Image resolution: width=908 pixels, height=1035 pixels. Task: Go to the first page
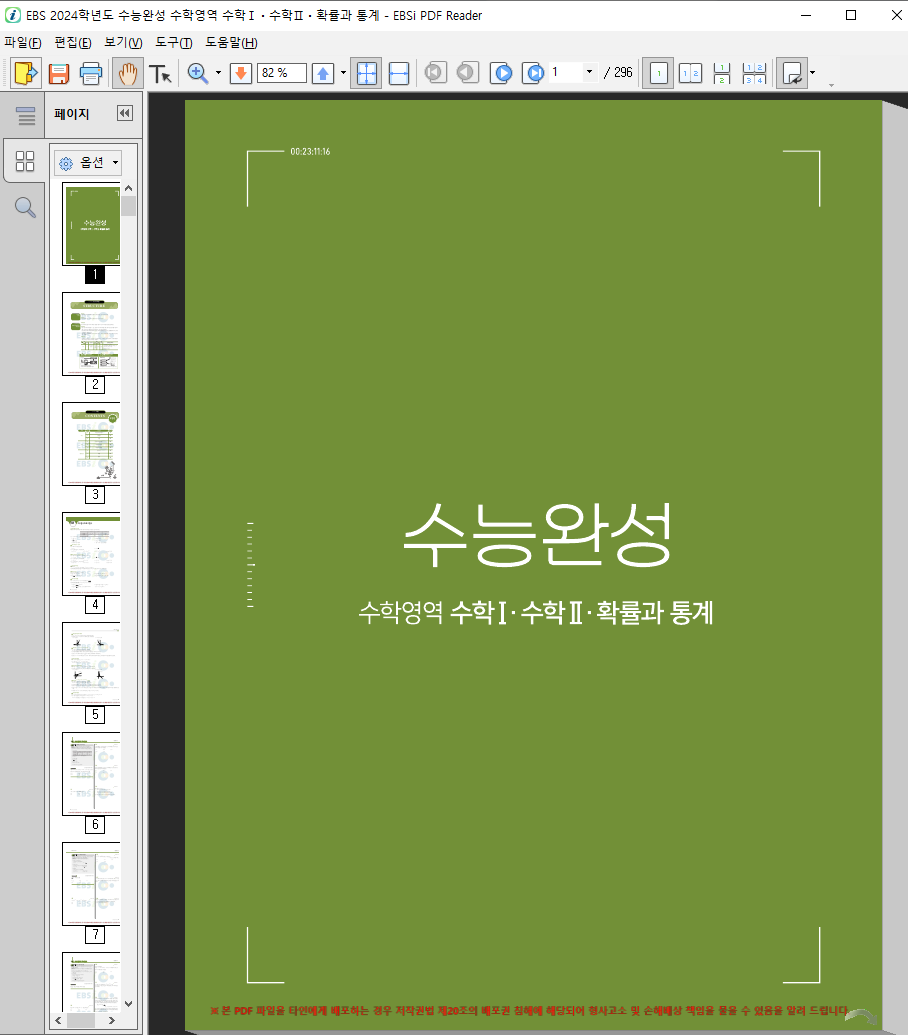pos(436,72)
